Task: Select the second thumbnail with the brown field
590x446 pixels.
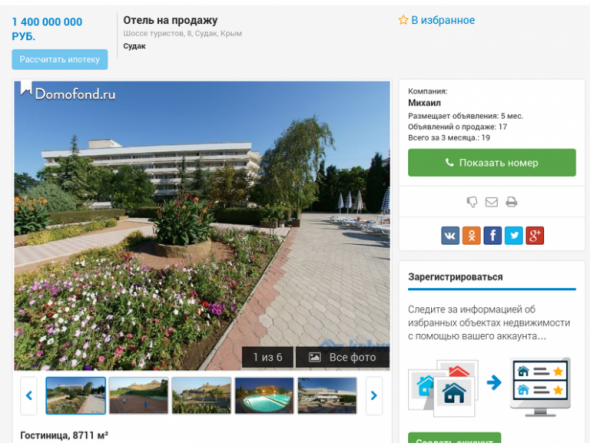Action: 138,396
